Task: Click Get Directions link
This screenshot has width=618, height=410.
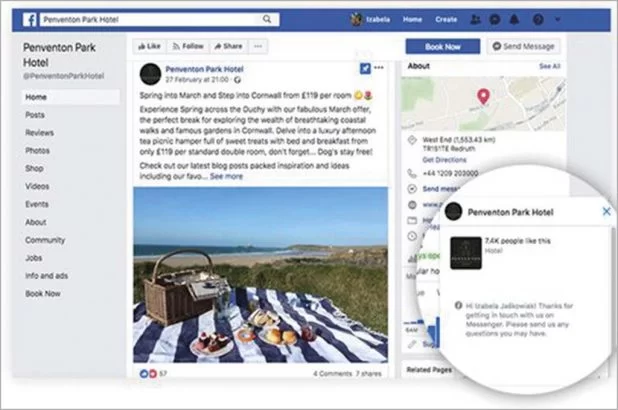Action: coord(444,160)
